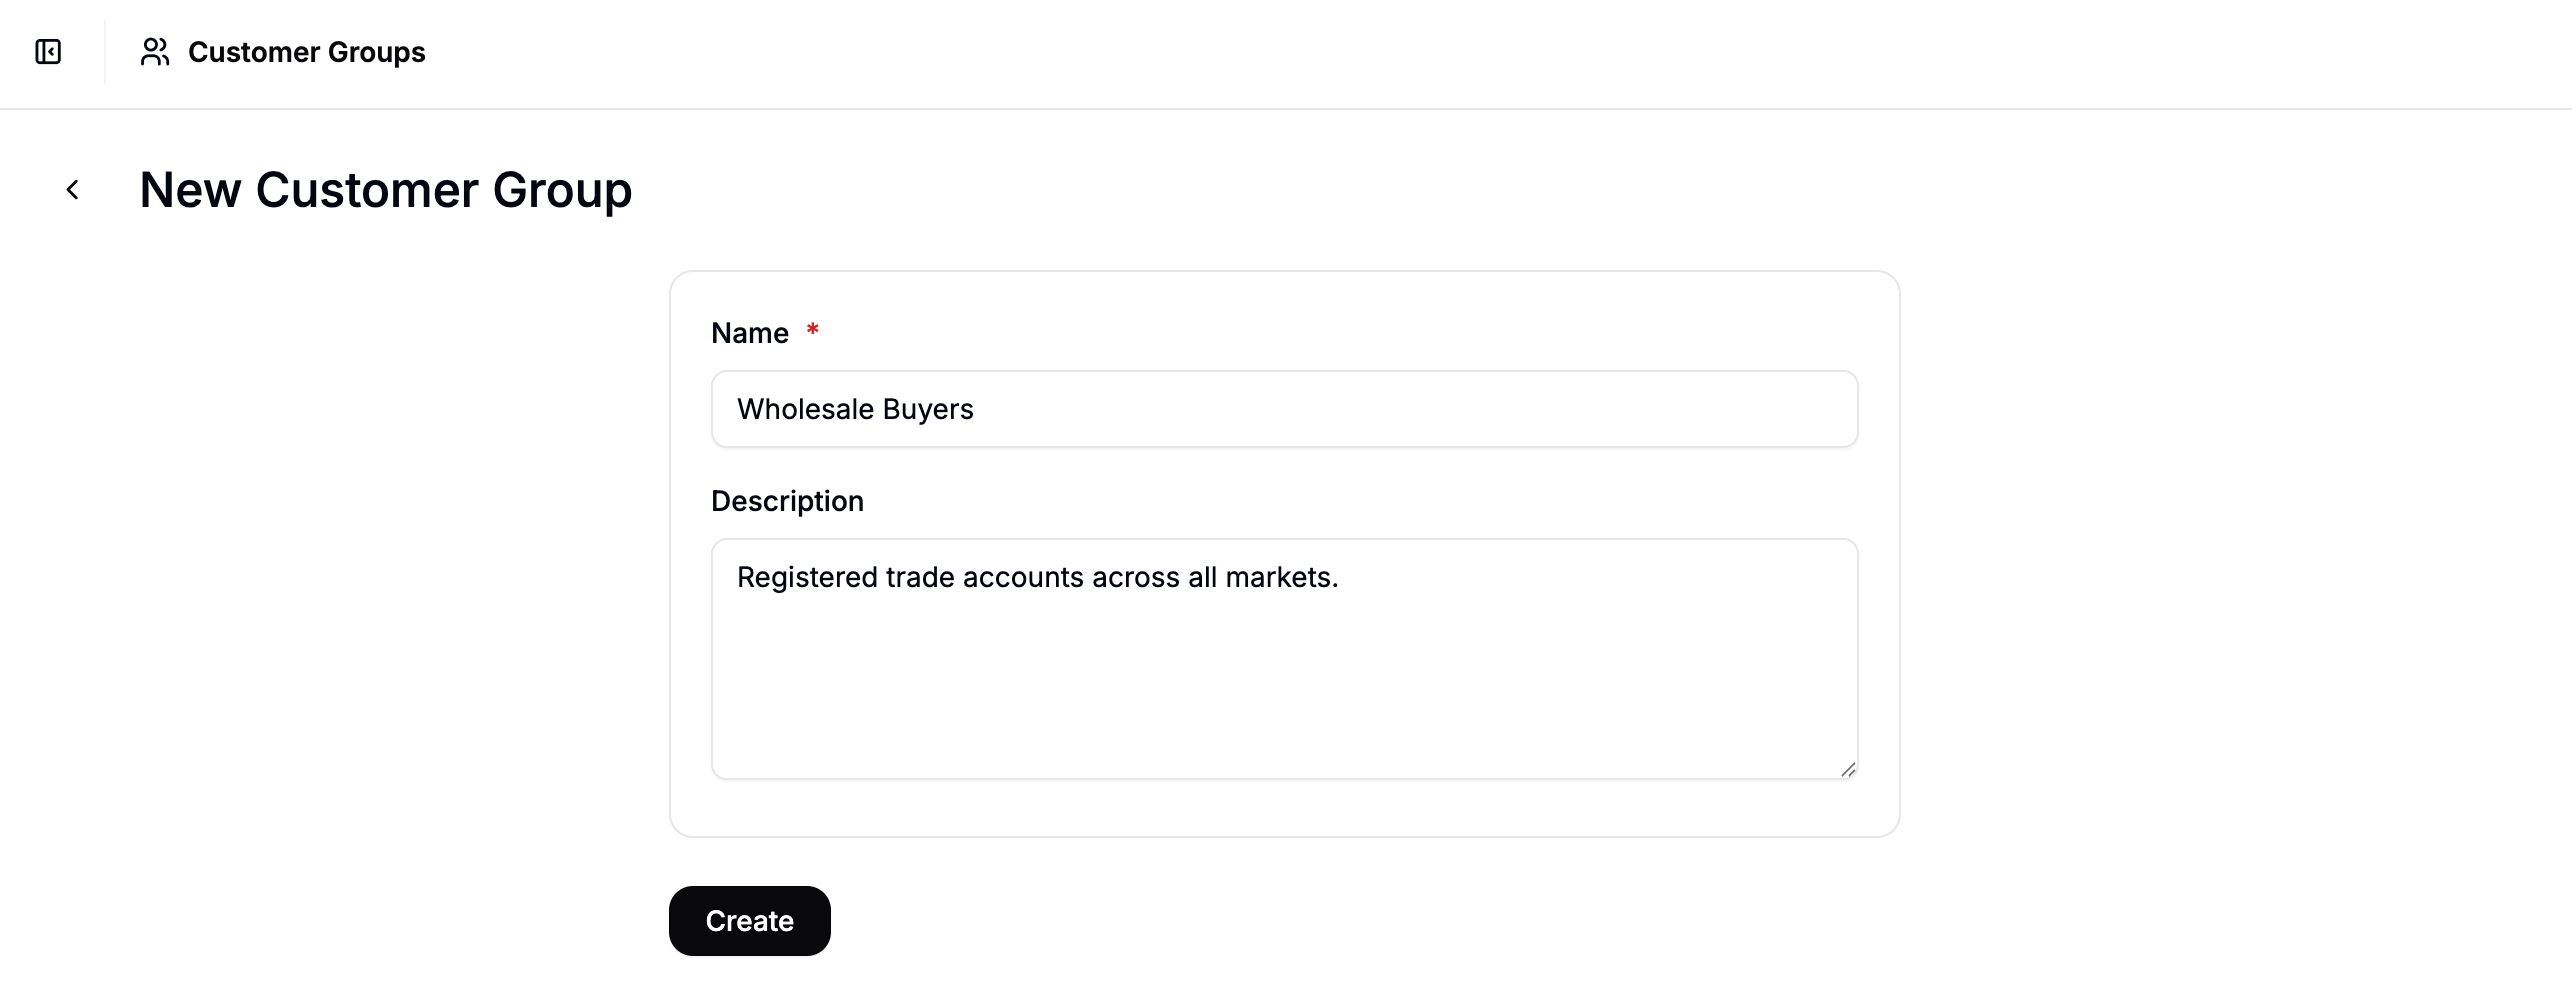Click Create to save the group
The height and width of the screenshot is (982, 2572).
(749, 919)
